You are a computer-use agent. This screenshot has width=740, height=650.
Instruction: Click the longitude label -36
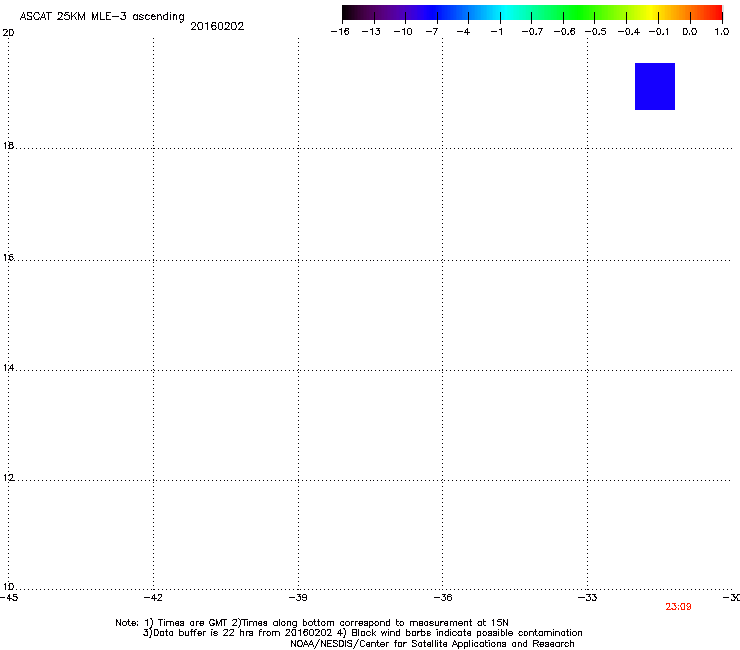pyautogui.click(x=443, y=598)
